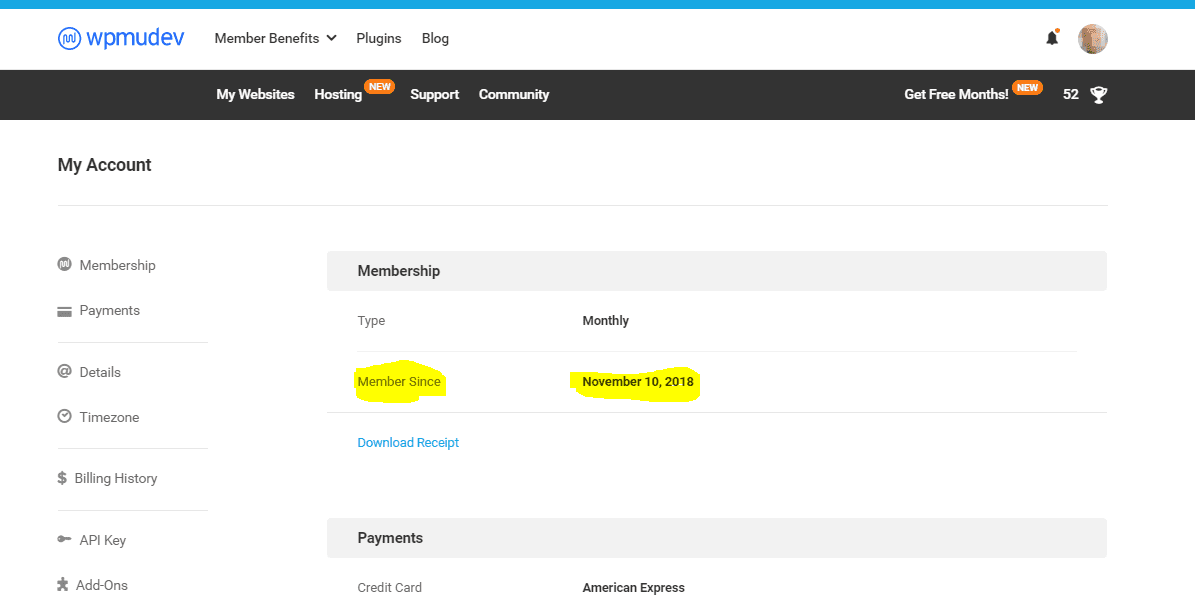
Task: Open the notification bell
Action: pyautogui.click(x=1051, y=37)
